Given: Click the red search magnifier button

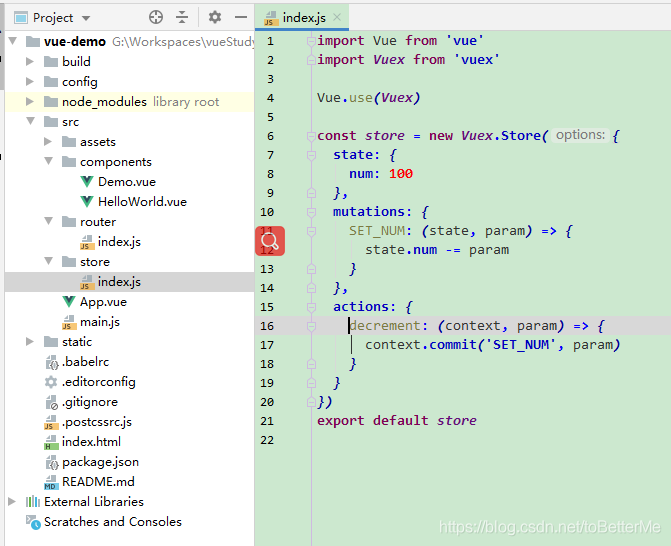Looking at the screenshot, I should (x=270, y=241).
